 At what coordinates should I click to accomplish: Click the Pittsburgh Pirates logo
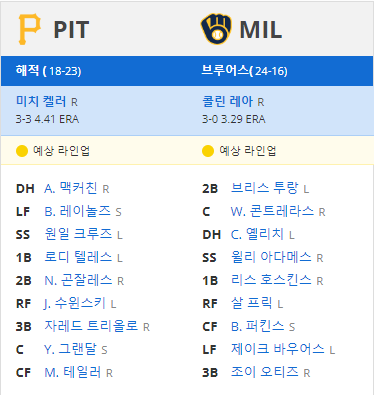tap(30, 29)
